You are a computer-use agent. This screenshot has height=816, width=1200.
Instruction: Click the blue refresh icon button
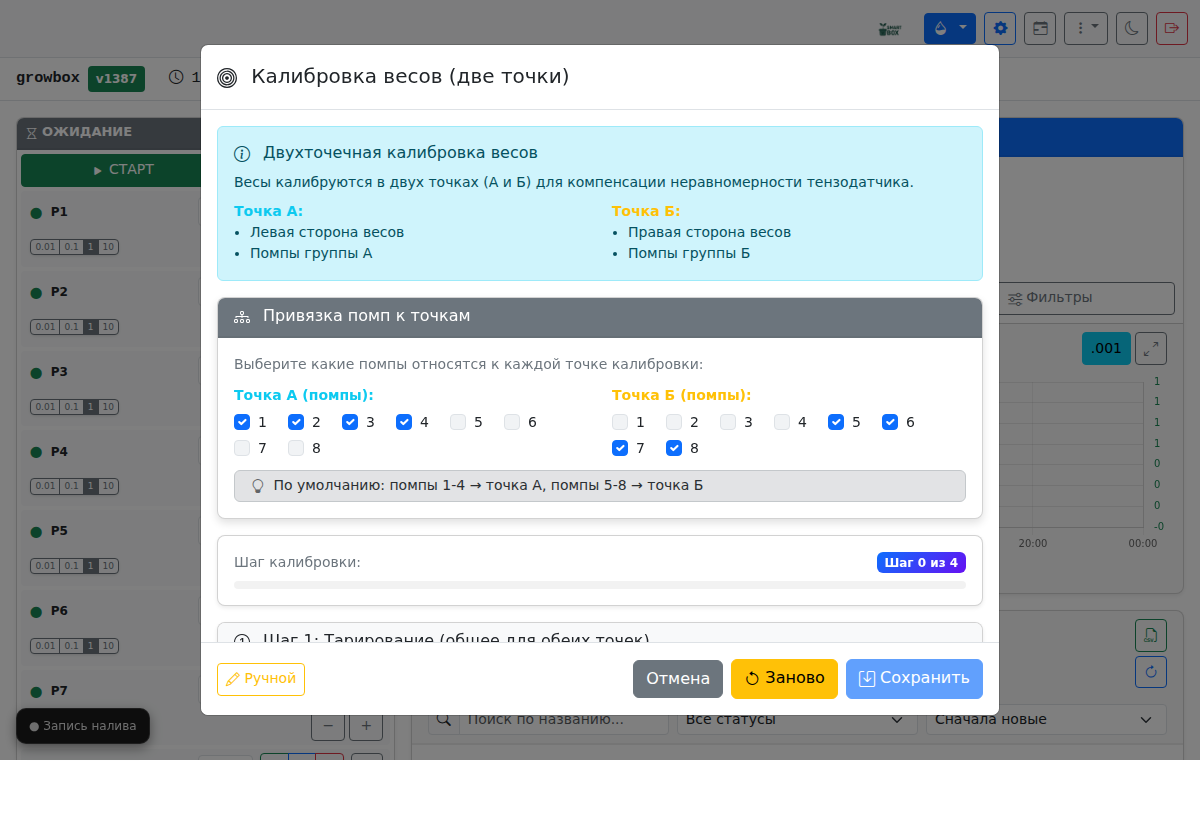pyautogui.click(x=1151, y=671)
